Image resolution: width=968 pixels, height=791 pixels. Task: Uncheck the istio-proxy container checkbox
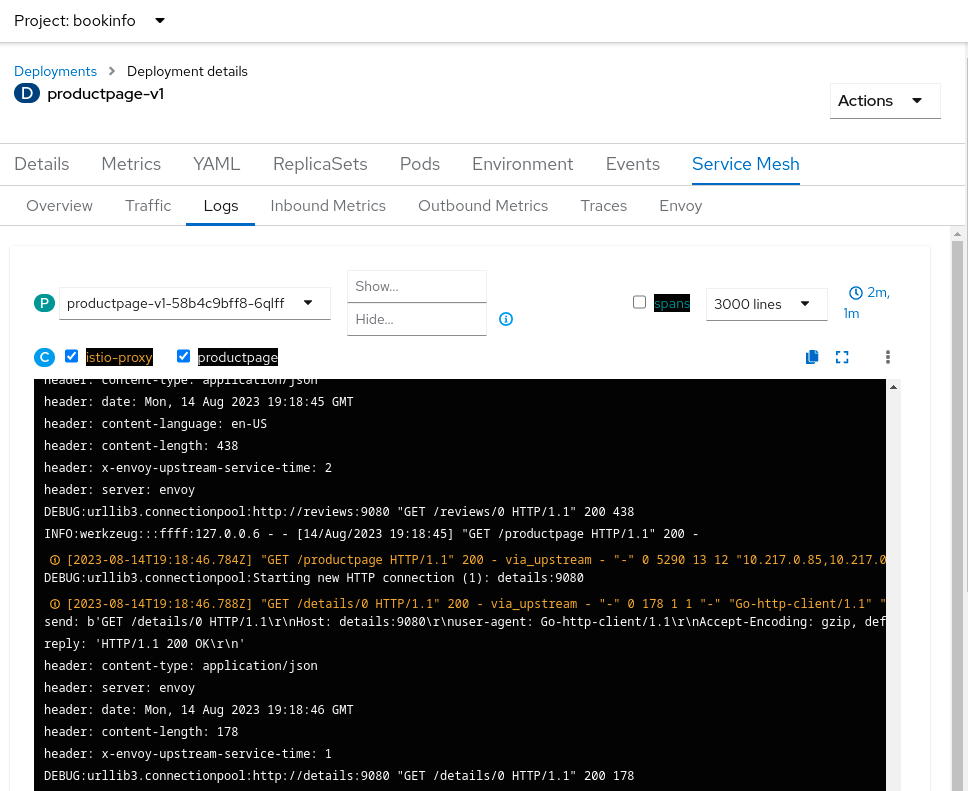click(x=72, y=356)
